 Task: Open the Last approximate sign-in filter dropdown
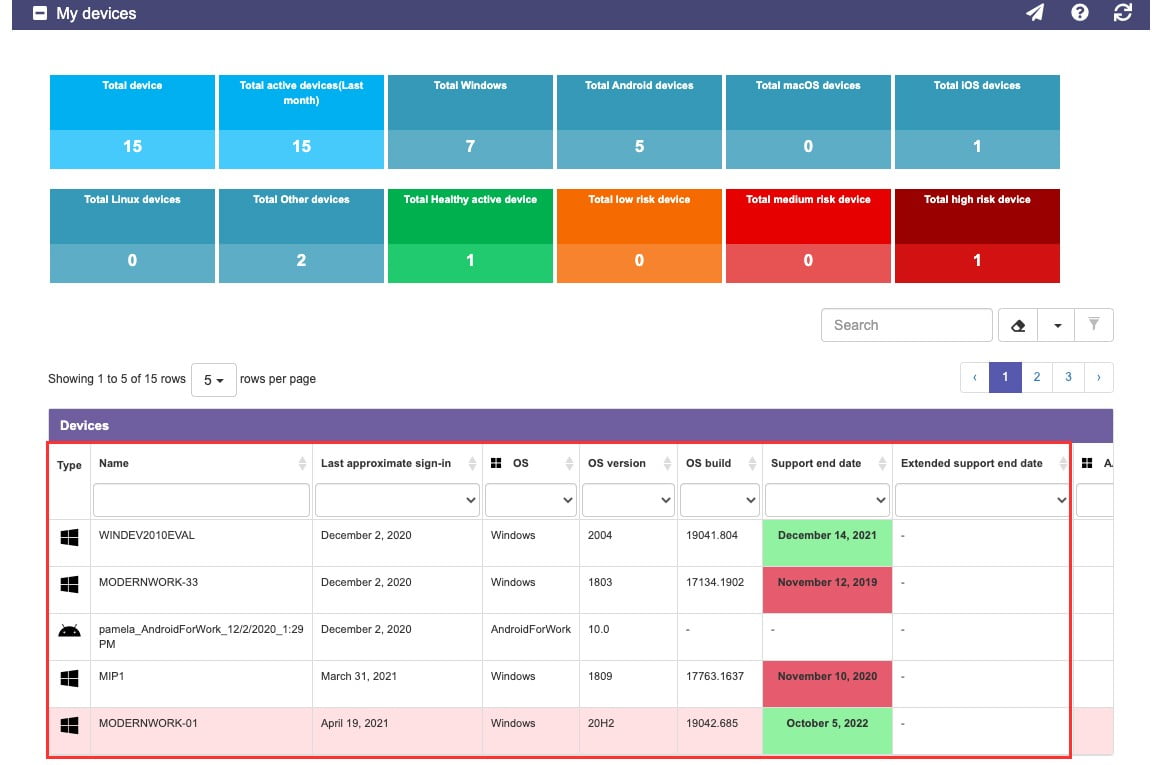pos(397,500)
